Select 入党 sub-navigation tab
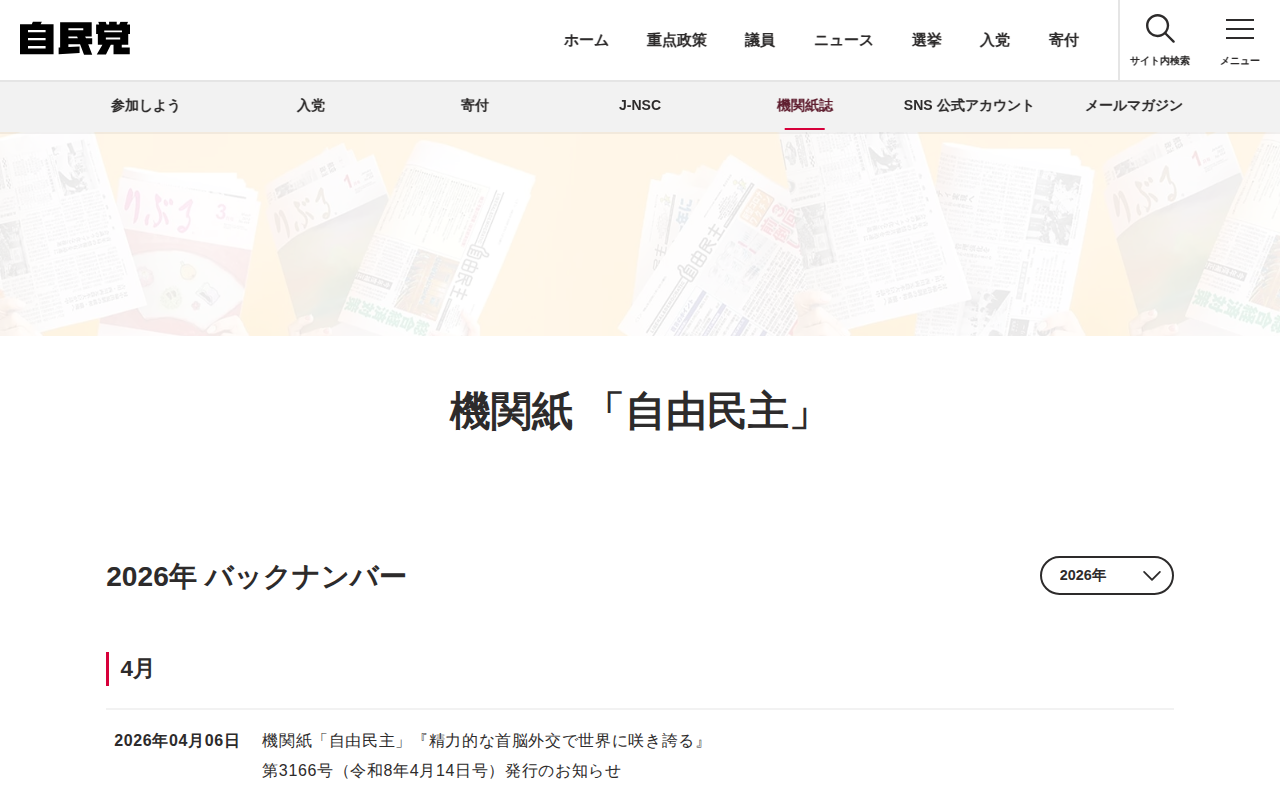Screen dimensions: 1280x800 coord(311,106)
